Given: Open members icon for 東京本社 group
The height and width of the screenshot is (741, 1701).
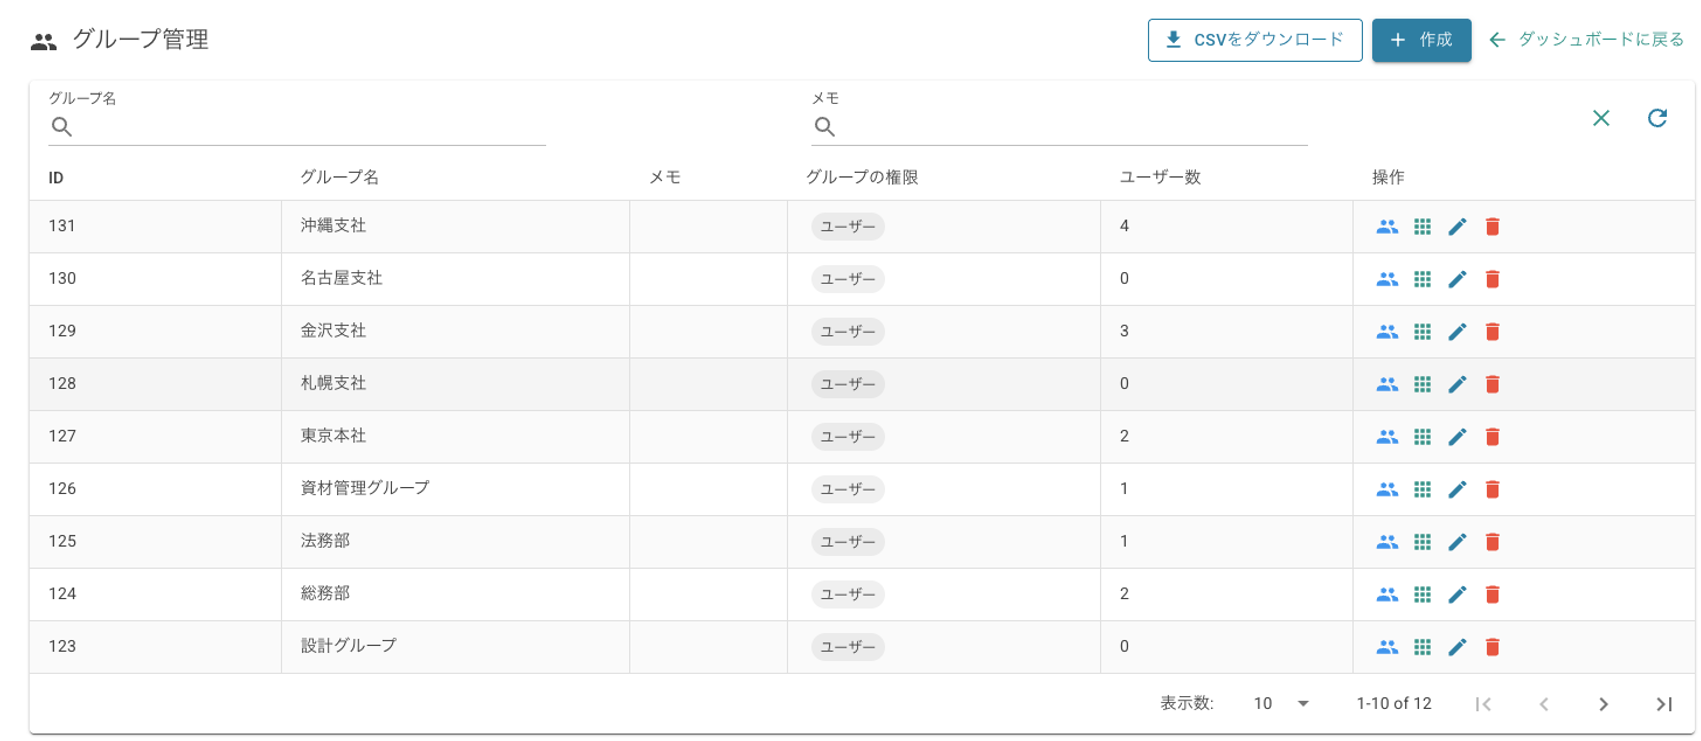Looking at the screenshot, I should [x=1386, y=437].
